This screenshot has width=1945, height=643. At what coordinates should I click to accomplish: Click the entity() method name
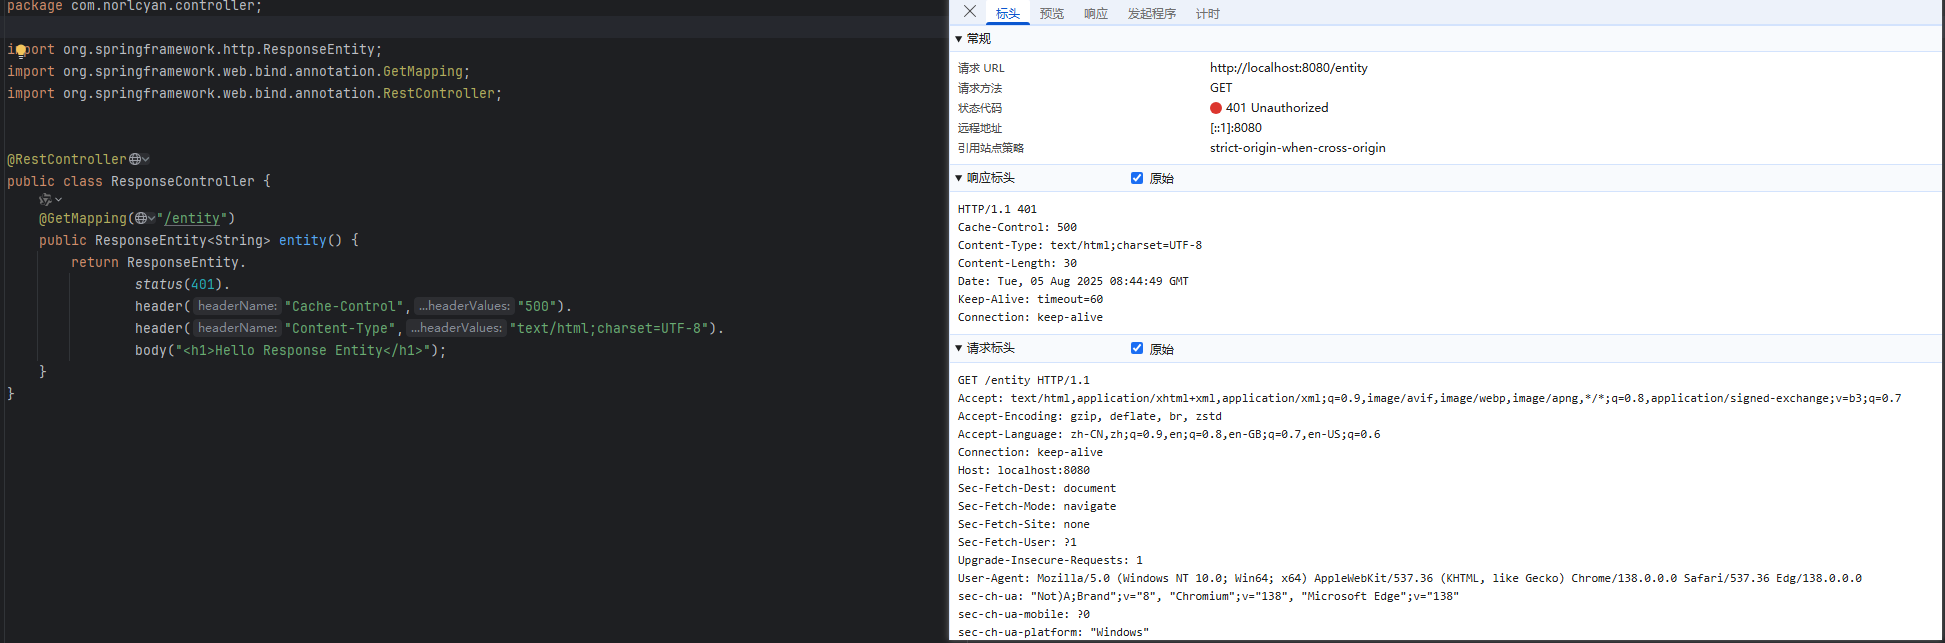pyautogui.click(x=303, y=240)
